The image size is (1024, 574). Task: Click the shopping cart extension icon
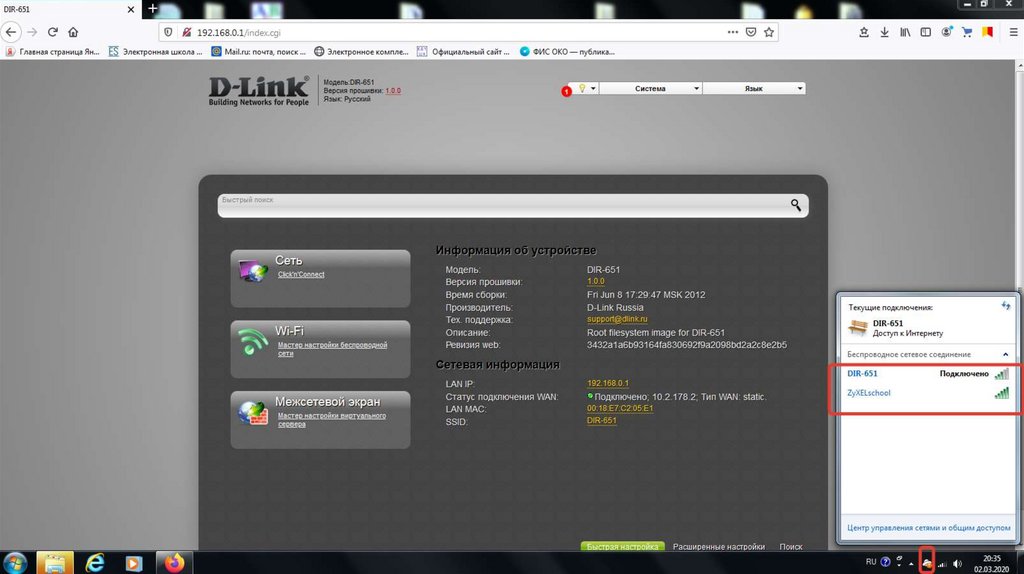967,32
